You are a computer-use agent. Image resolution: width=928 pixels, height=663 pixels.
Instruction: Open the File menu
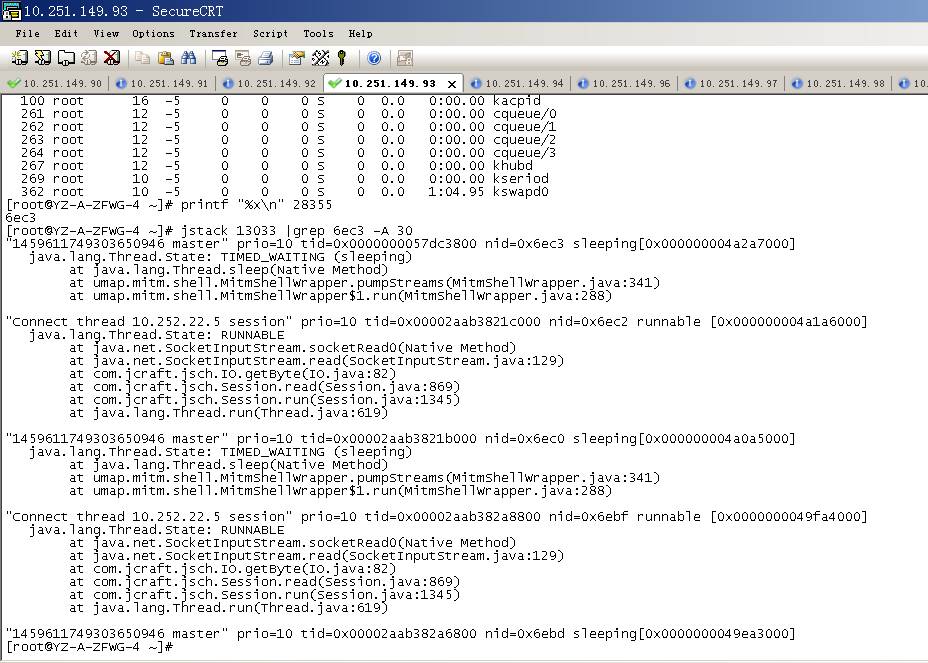(x=27, y=33)
